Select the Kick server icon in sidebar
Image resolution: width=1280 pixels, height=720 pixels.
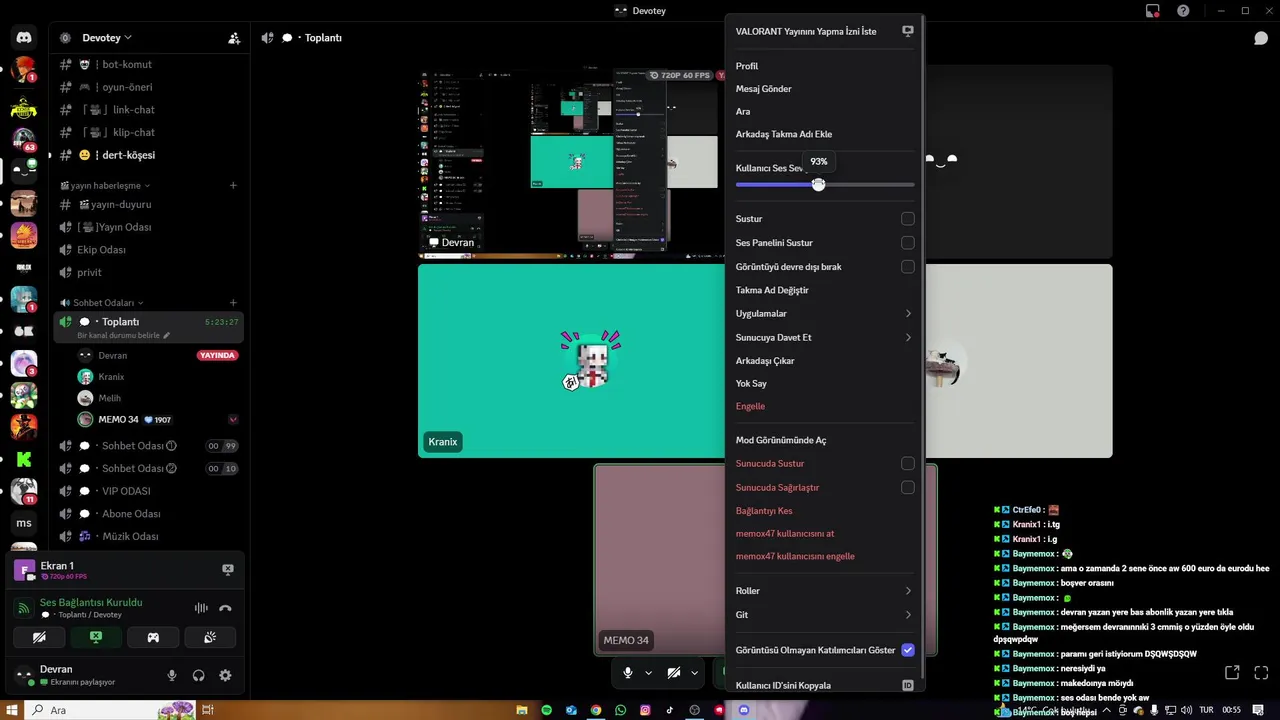[24, 459]
